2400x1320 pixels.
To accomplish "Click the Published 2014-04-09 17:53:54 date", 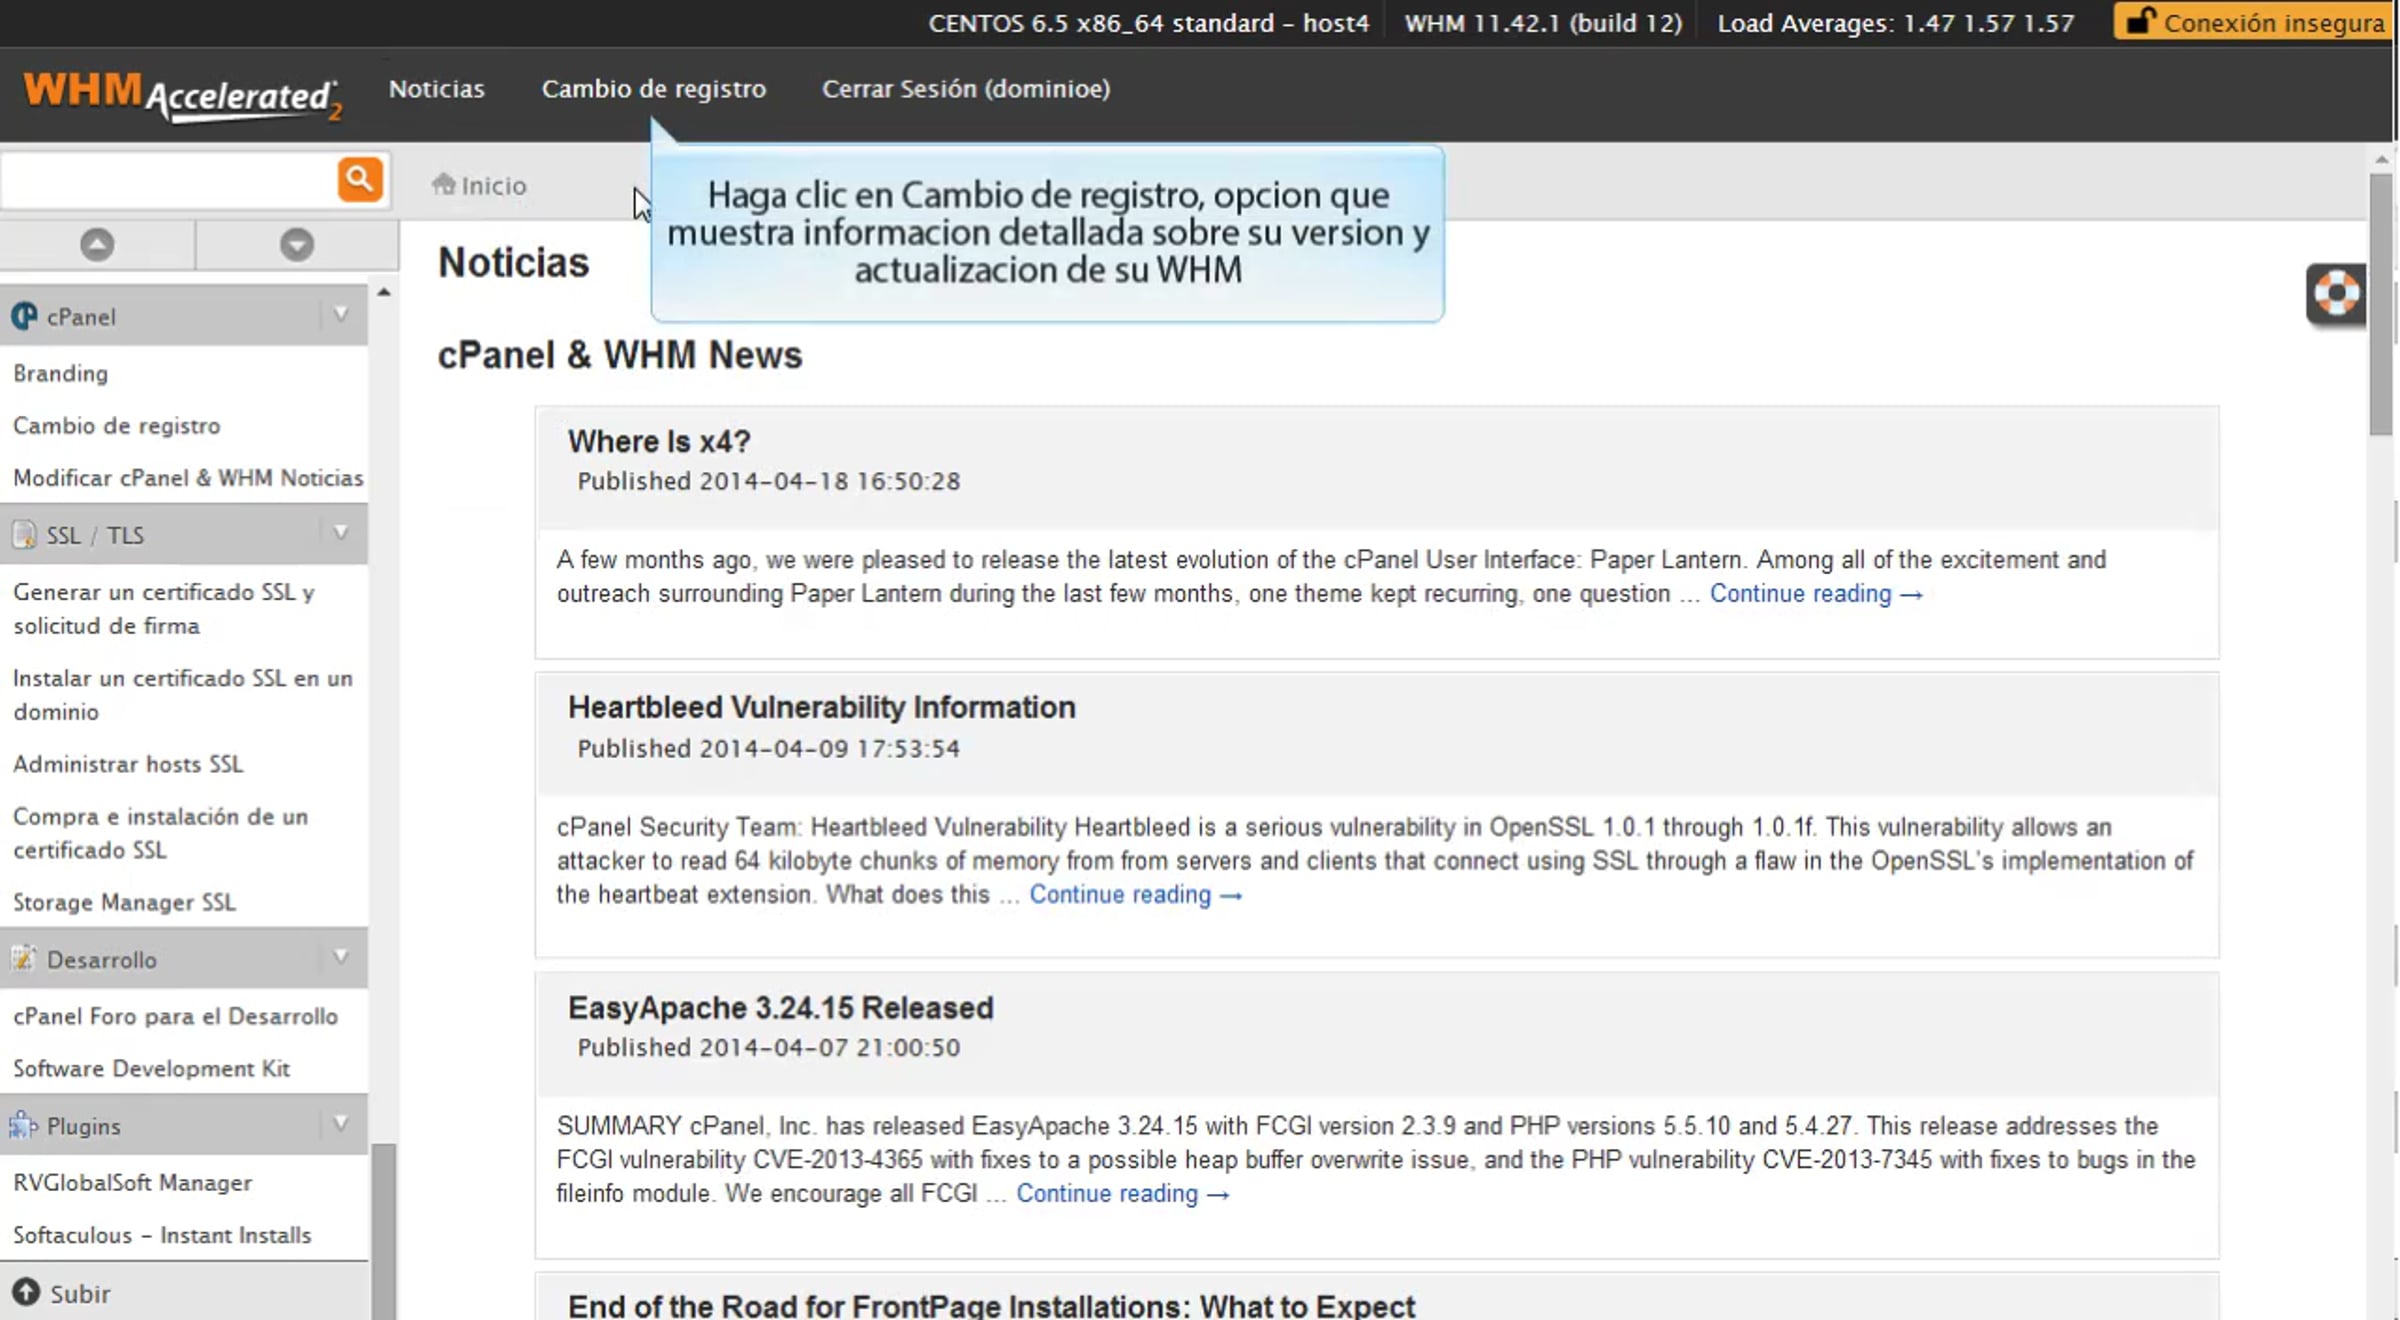I will pyautogui.click(x=769, y=748).
